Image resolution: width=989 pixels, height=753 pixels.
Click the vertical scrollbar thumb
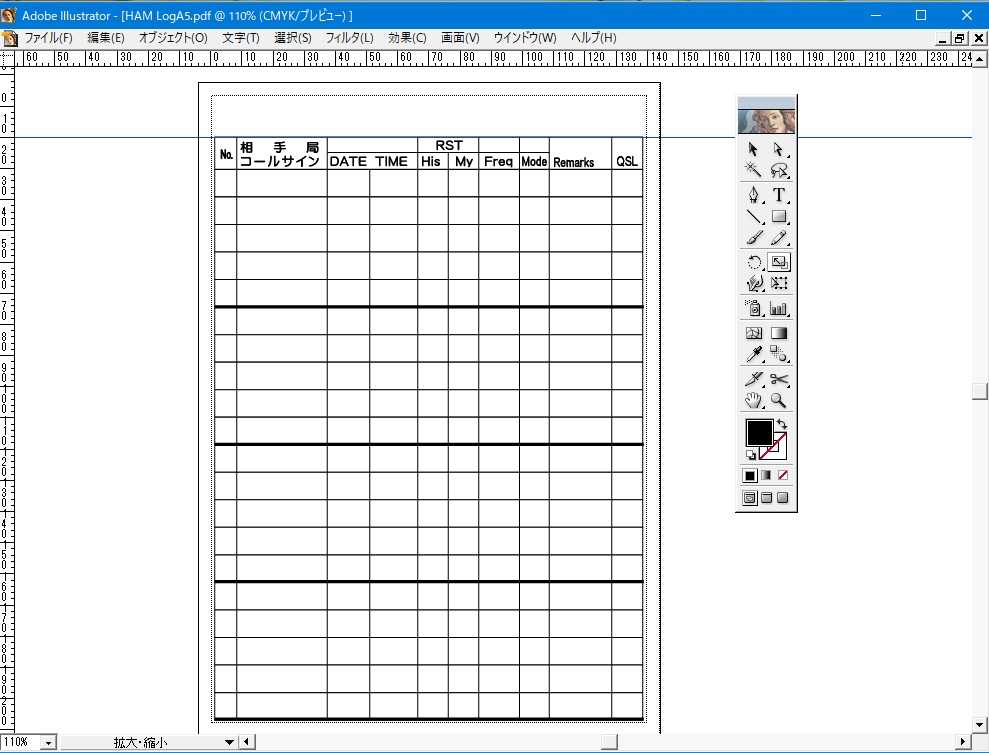point(980,391)
